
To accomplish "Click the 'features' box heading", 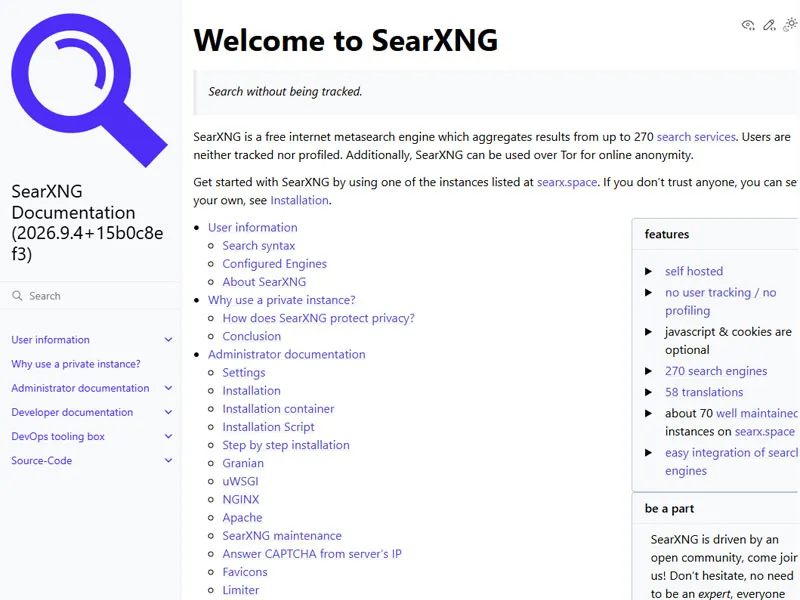I will pos(667,234).
